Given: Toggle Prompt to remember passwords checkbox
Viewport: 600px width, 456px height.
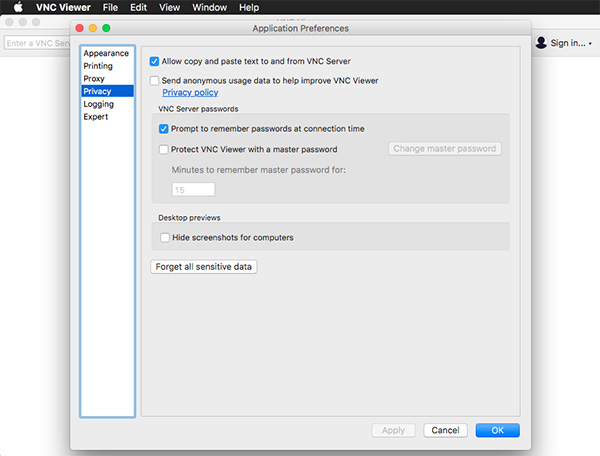Looking at the screenshot, I should (x=163, y=129).
